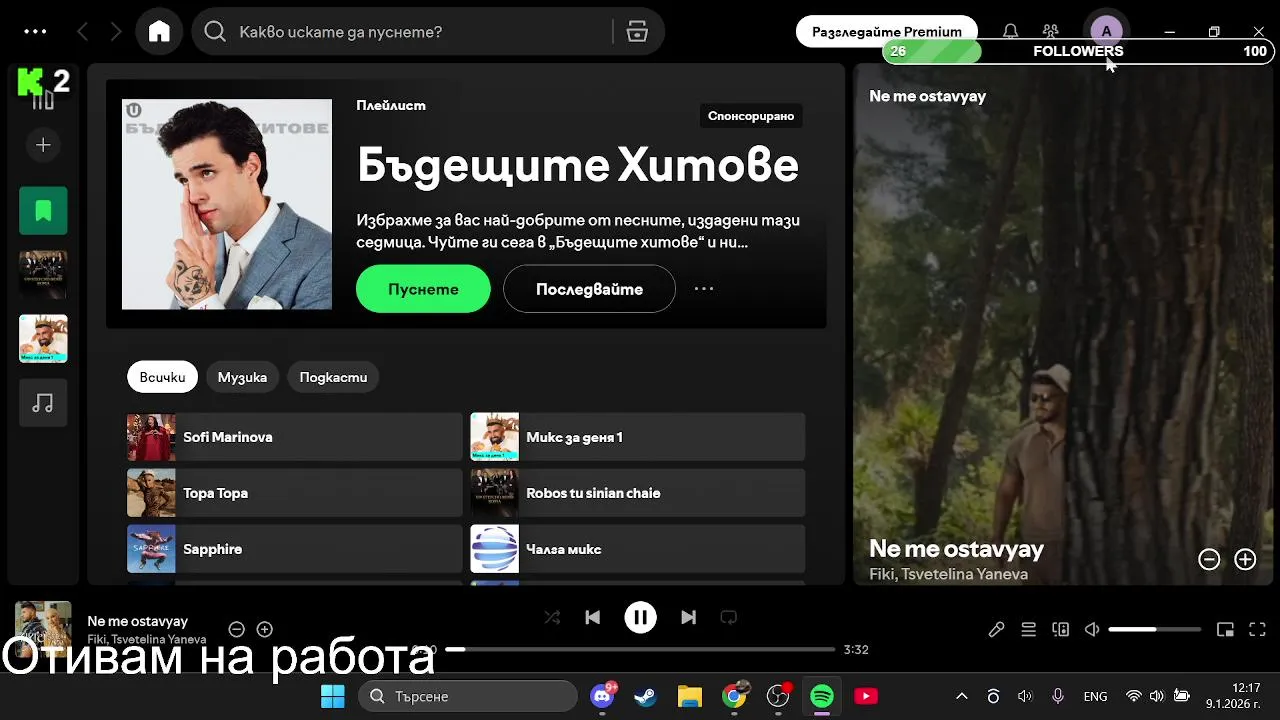This screenshot has width=1280, height=720.
Task: Open the Browse icon in search bar
Action: coord(637,32)
